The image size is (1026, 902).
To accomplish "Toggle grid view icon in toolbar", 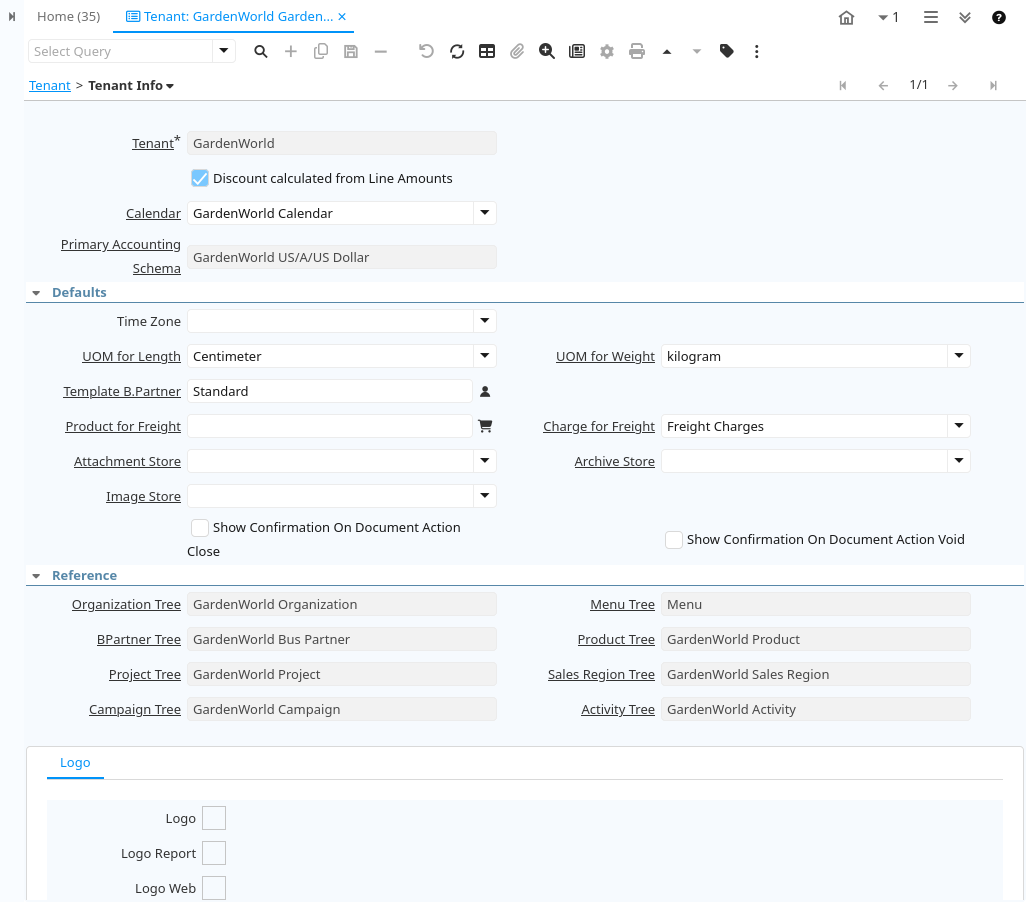I will tap(487, 52).
